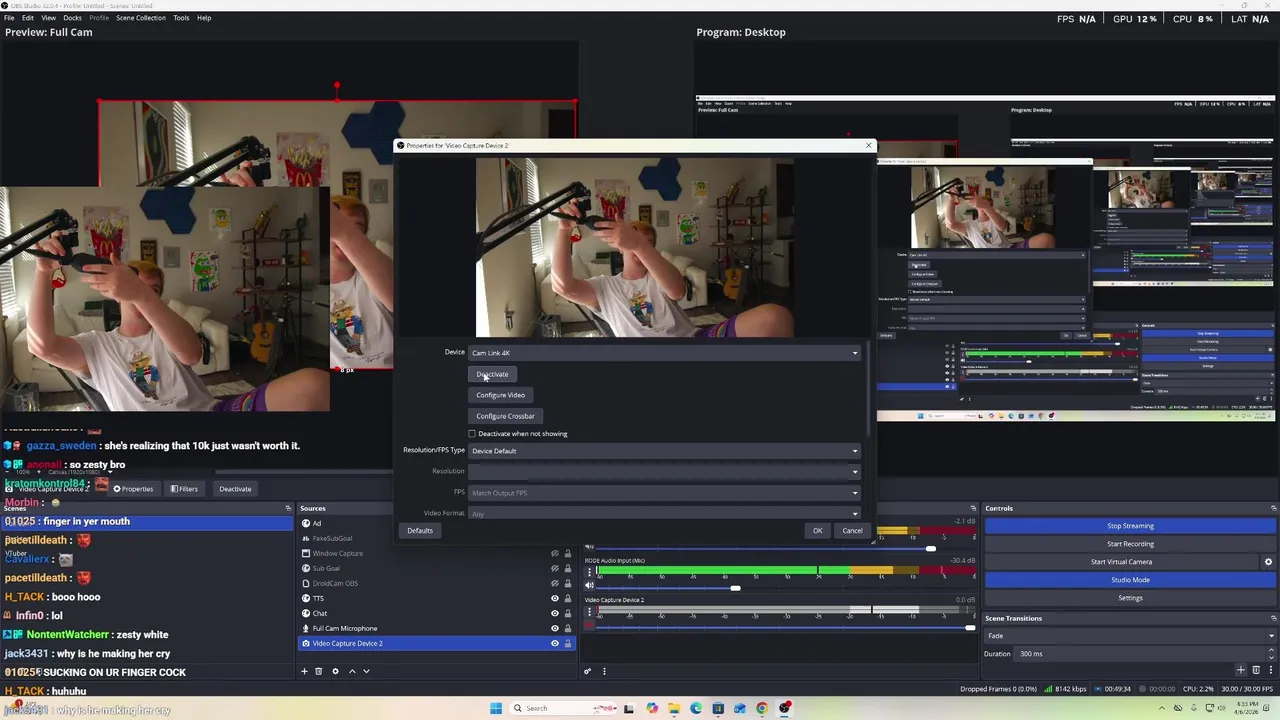
Task: Open virtual camera settings gear icon
Action: 1268,562
